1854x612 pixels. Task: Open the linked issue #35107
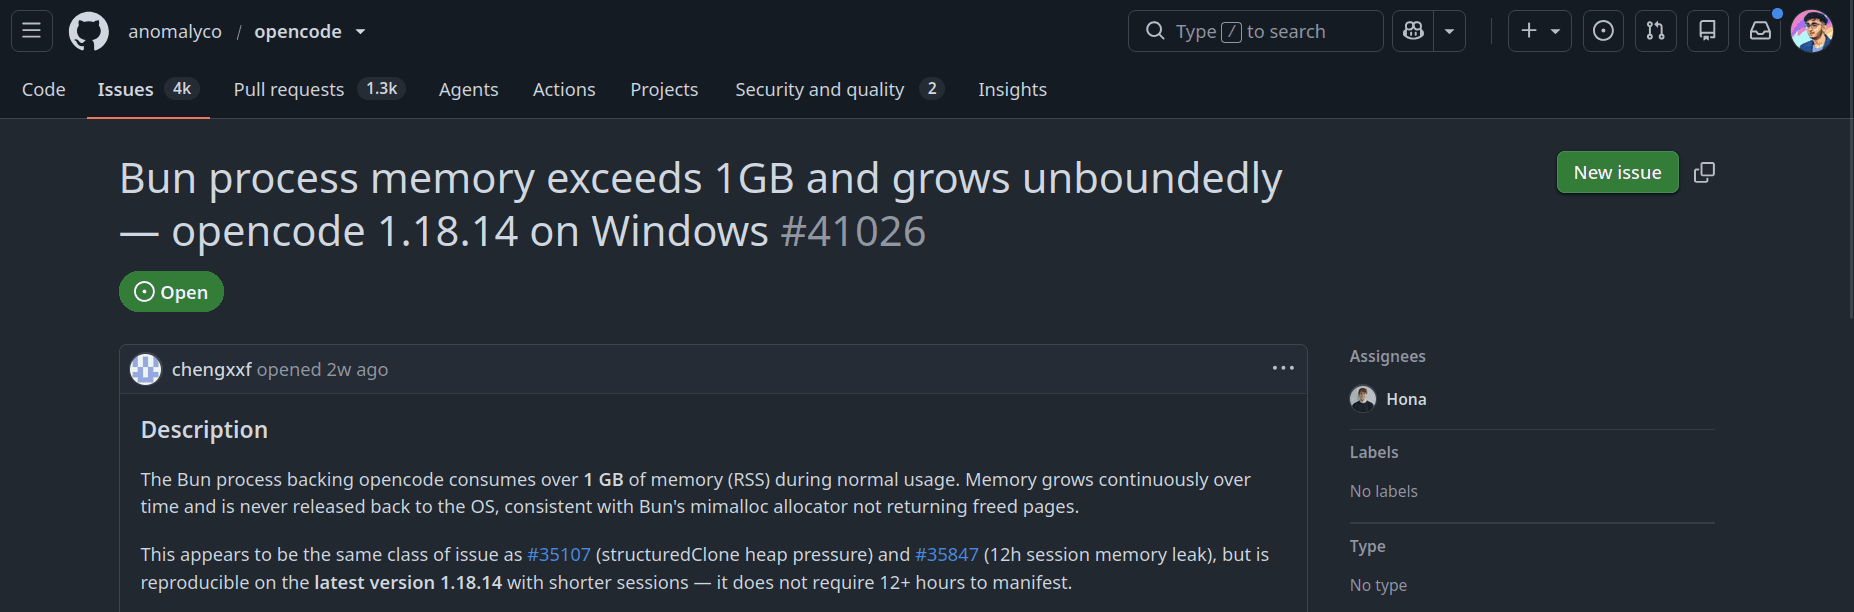click(x=559, y=554)
